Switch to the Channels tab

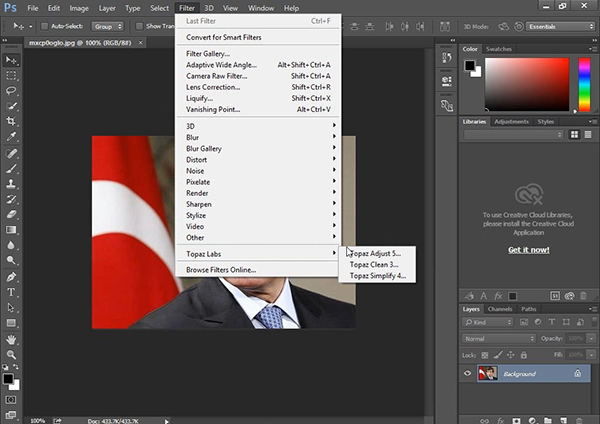[500, 309]
